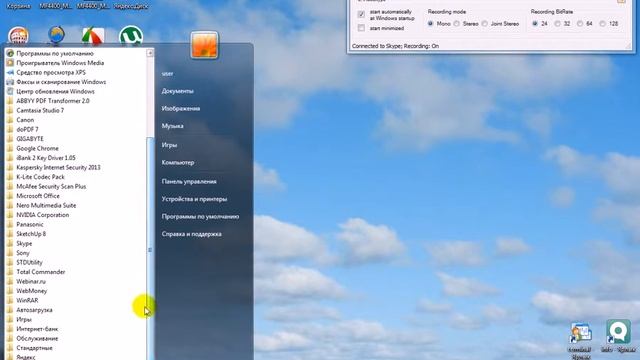Viewport: 640px width, 360px height.
Task: Expand the GIGABYTE folder
Action: tap(25, 139)
